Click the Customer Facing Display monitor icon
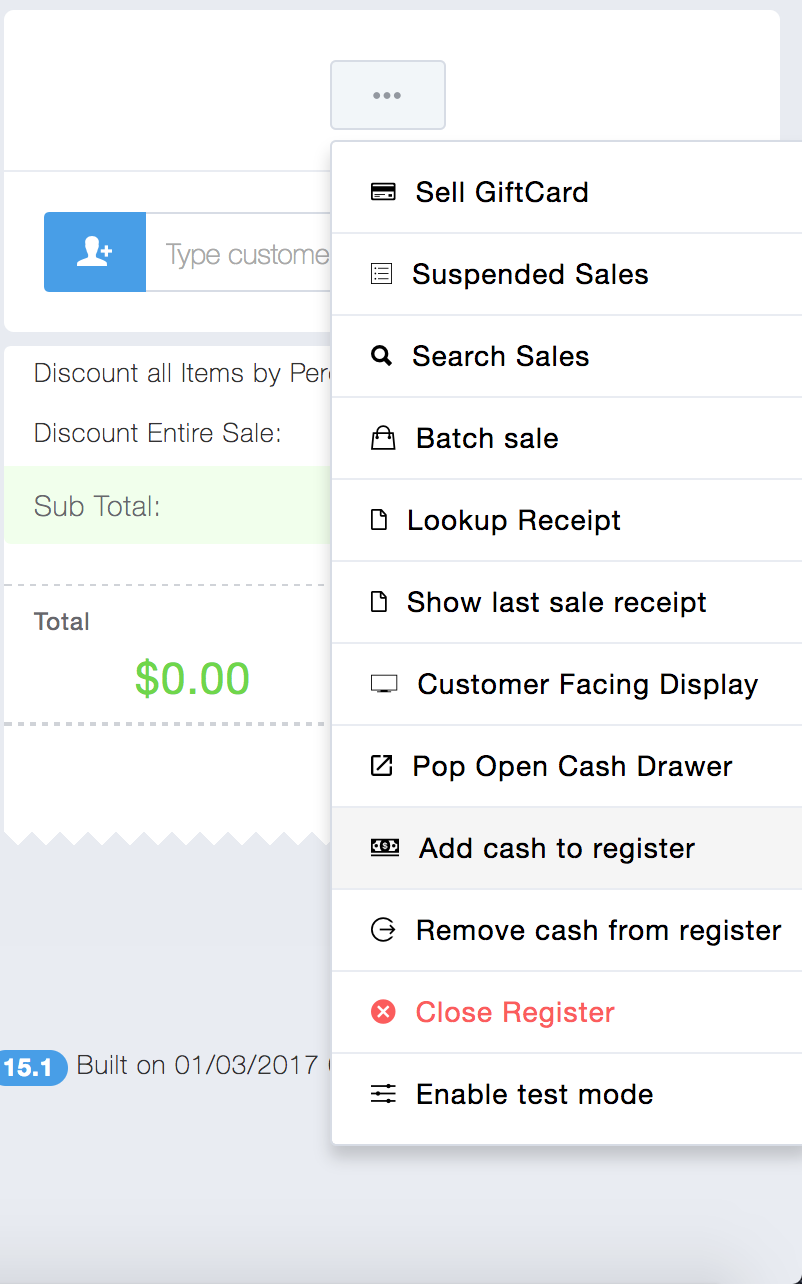This screenshot has height=1284, width=802. point(384,684)
